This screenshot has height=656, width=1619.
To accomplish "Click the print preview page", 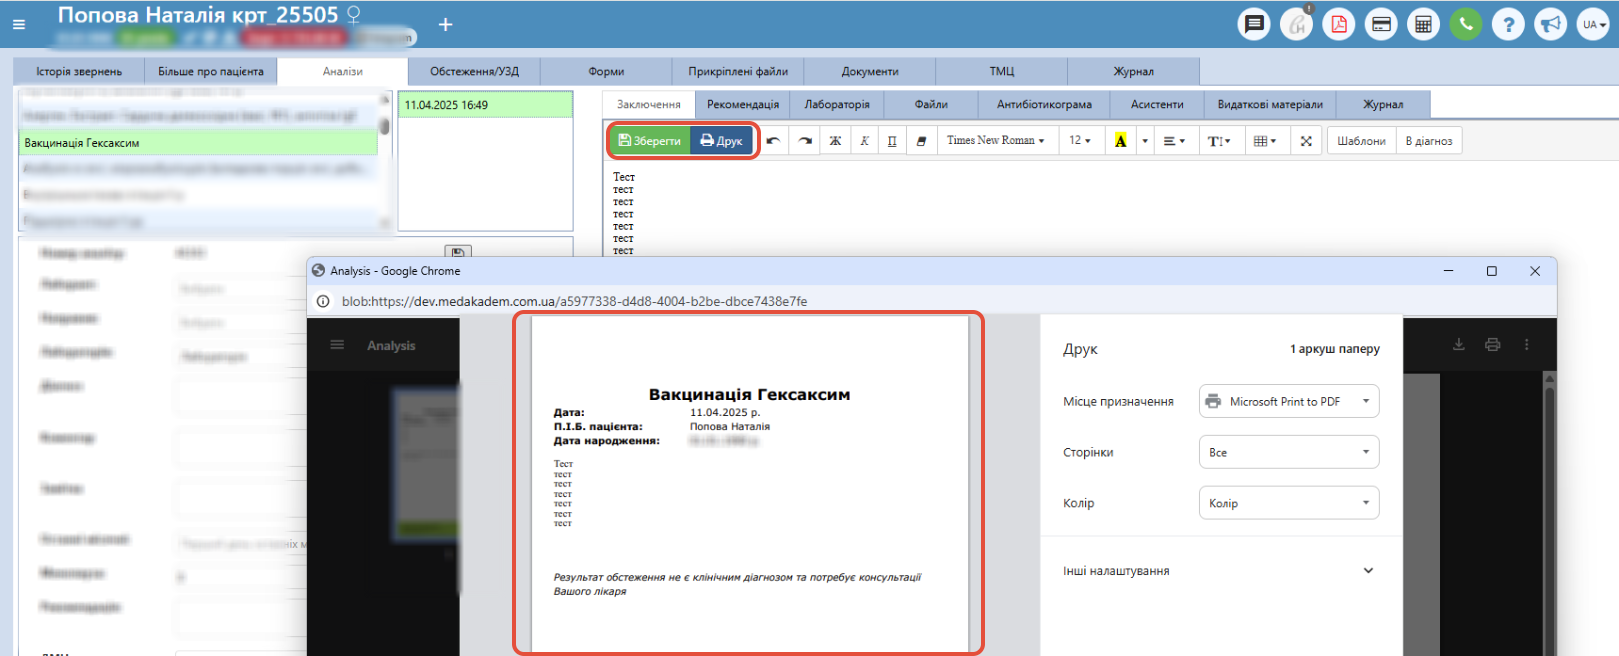I will tap(749, 485).
